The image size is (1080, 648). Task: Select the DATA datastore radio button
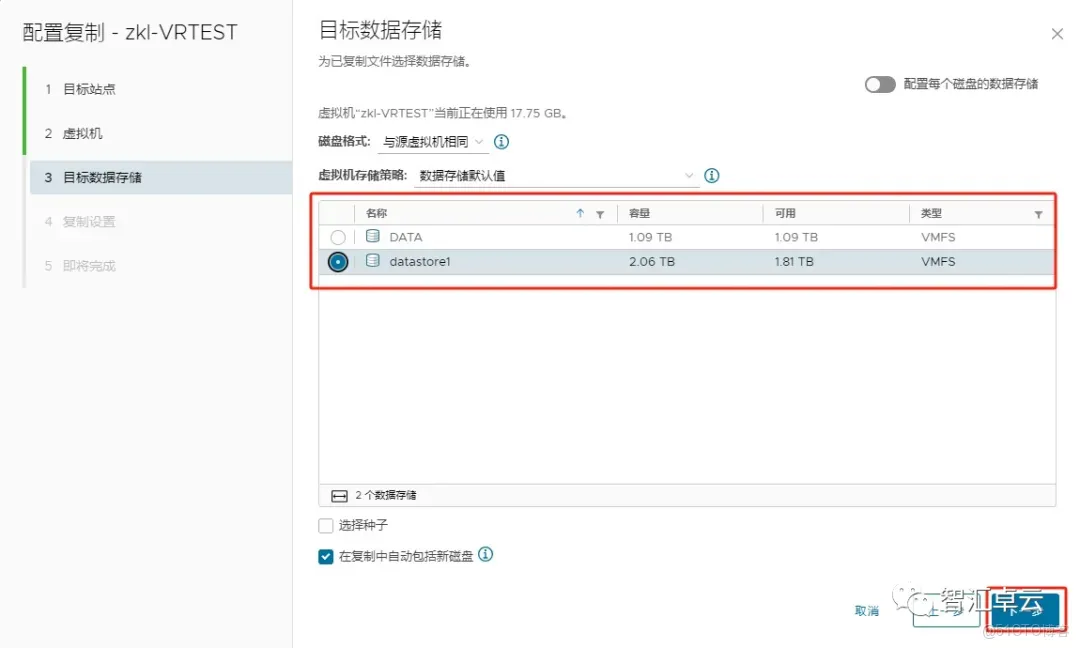coord(338,237)
